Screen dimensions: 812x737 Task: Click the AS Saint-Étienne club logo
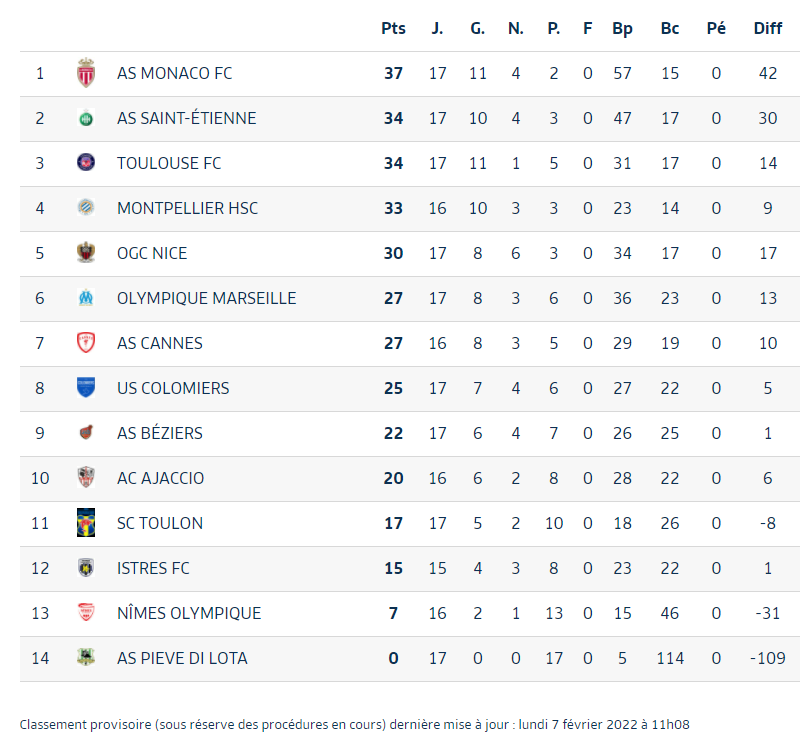(x=86, y=118)
